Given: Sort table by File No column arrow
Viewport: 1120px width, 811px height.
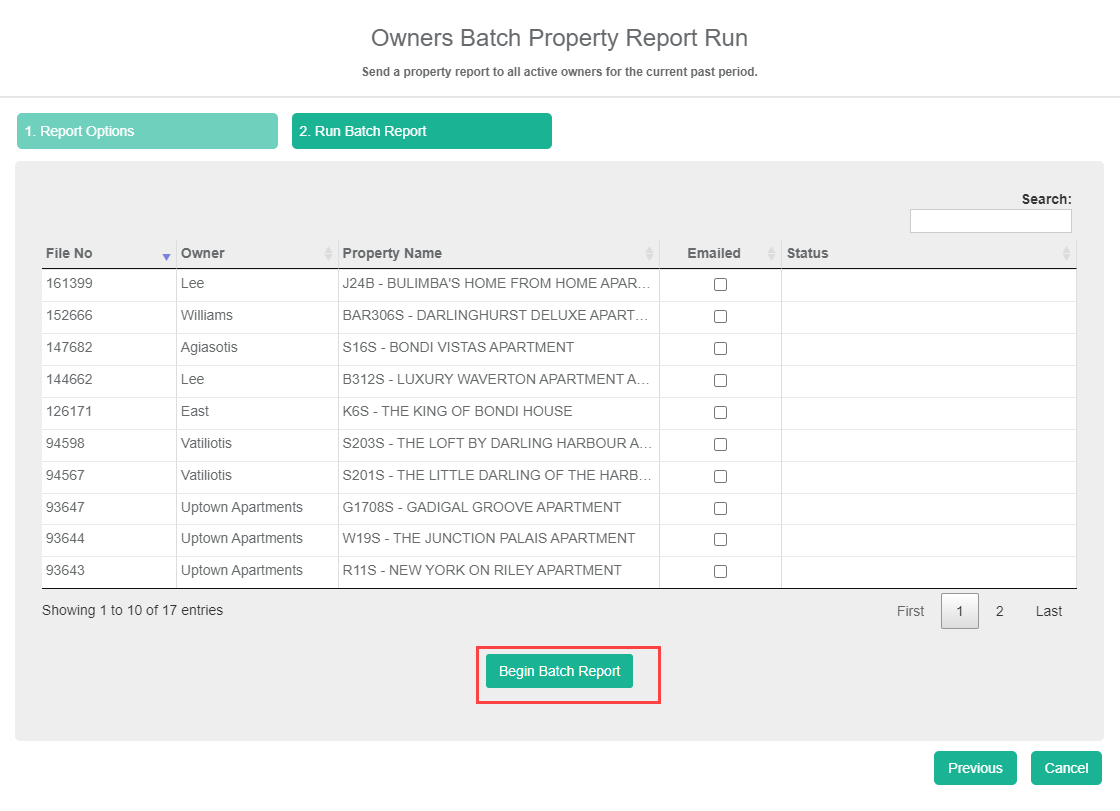Looking at the screenshot, I should 166,255.
